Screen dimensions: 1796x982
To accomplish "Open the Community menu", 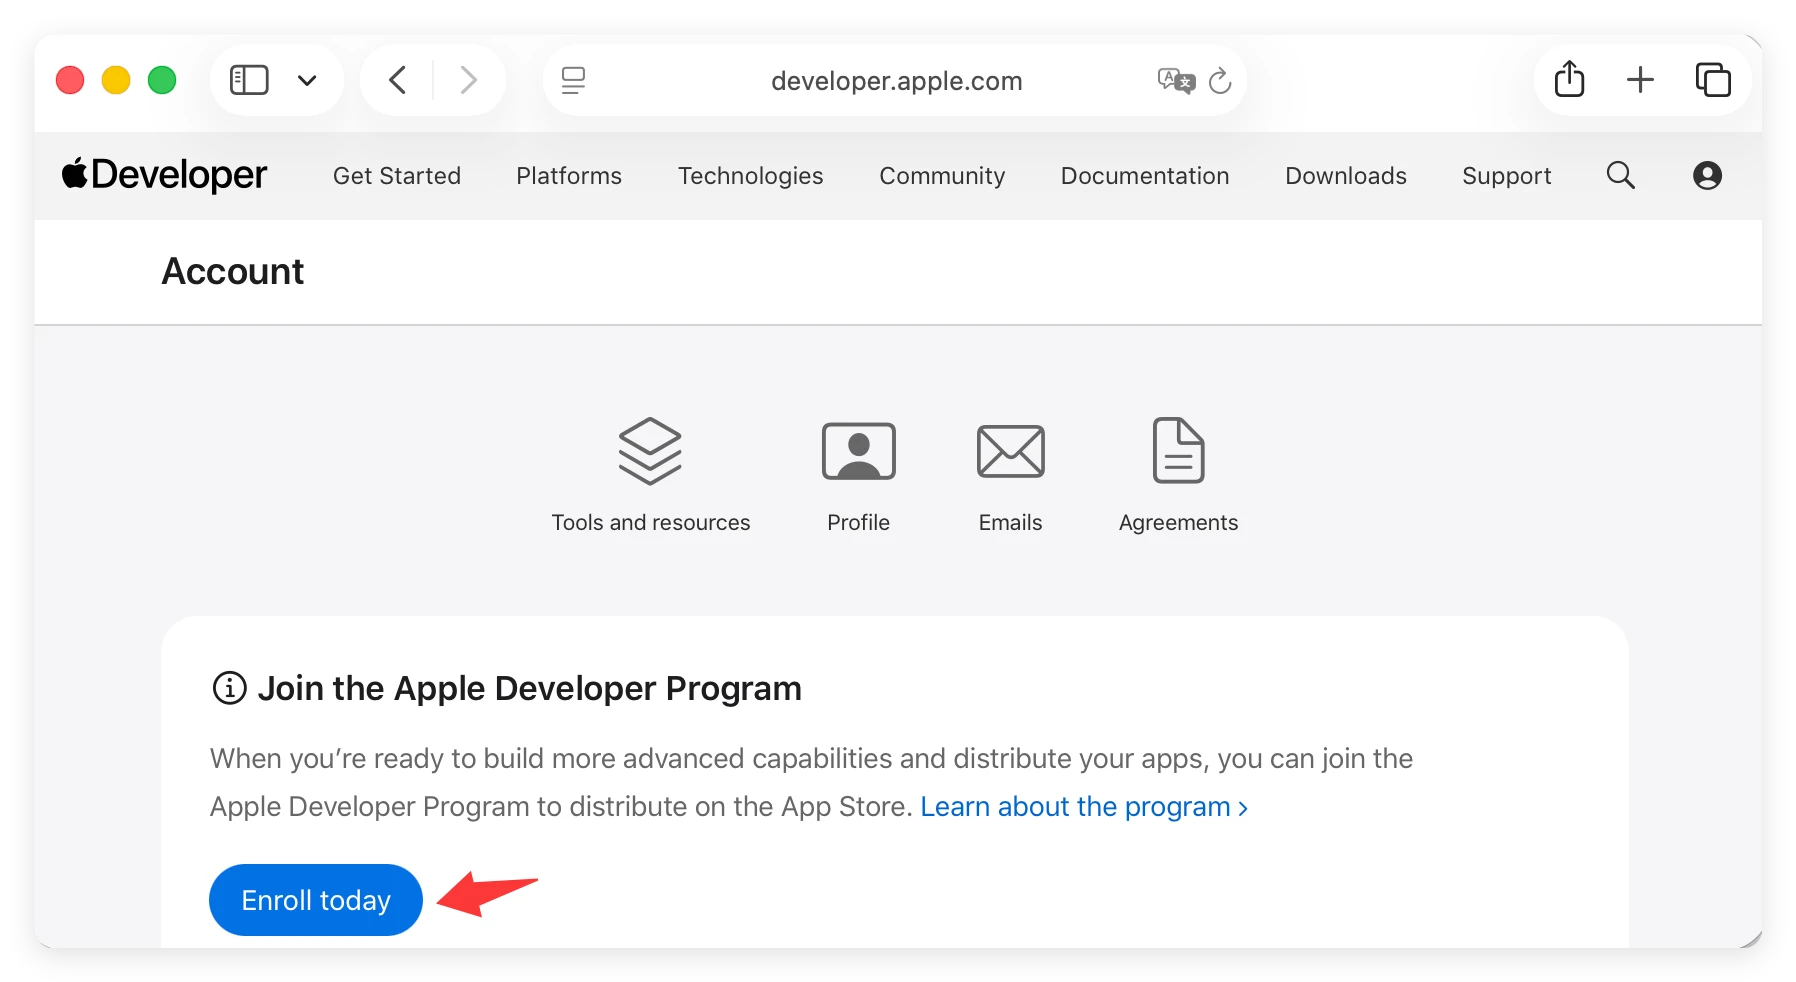I will (x=942, y=176).
